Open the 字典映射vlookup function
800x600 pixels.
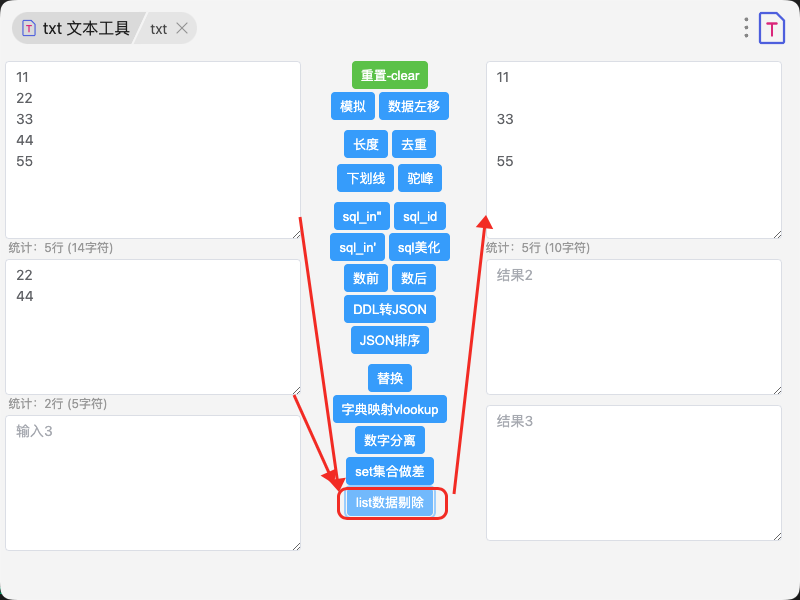[390, 409]
